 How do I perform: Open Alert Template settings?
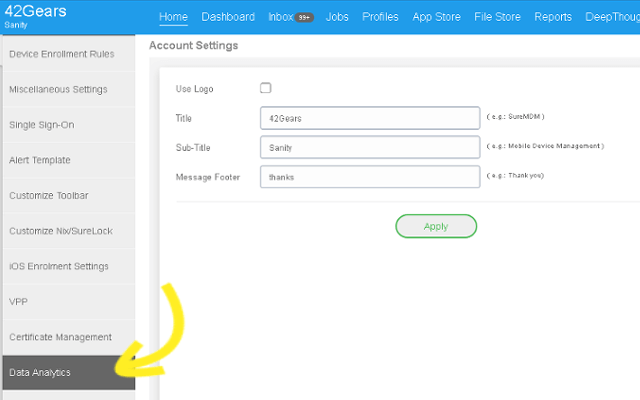pyautogui.click(x=69, y=160)
